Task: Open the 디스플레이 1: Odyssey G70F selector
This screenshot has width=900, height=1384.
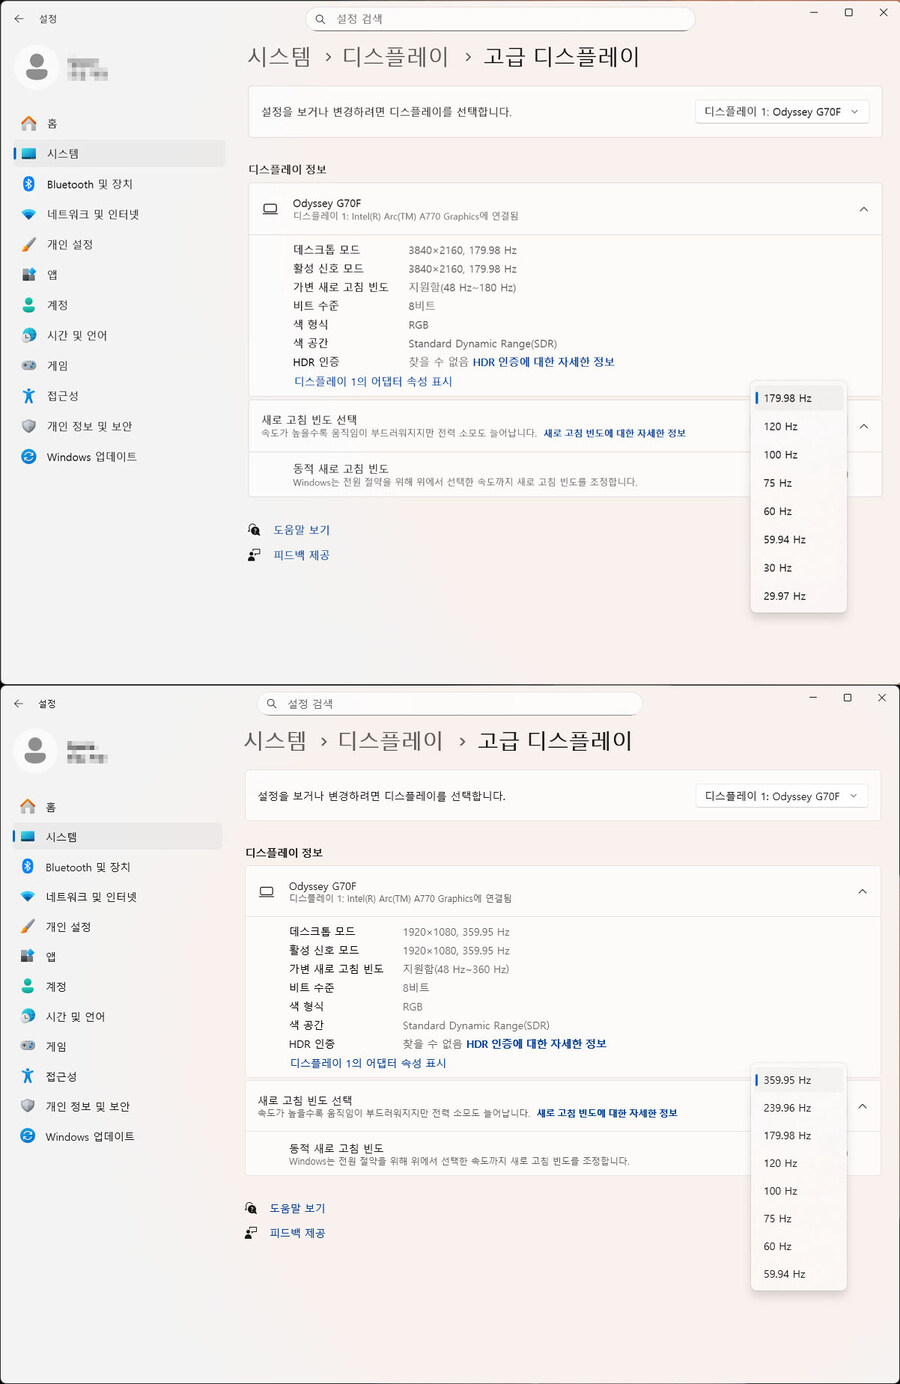Action: [782, 111]
